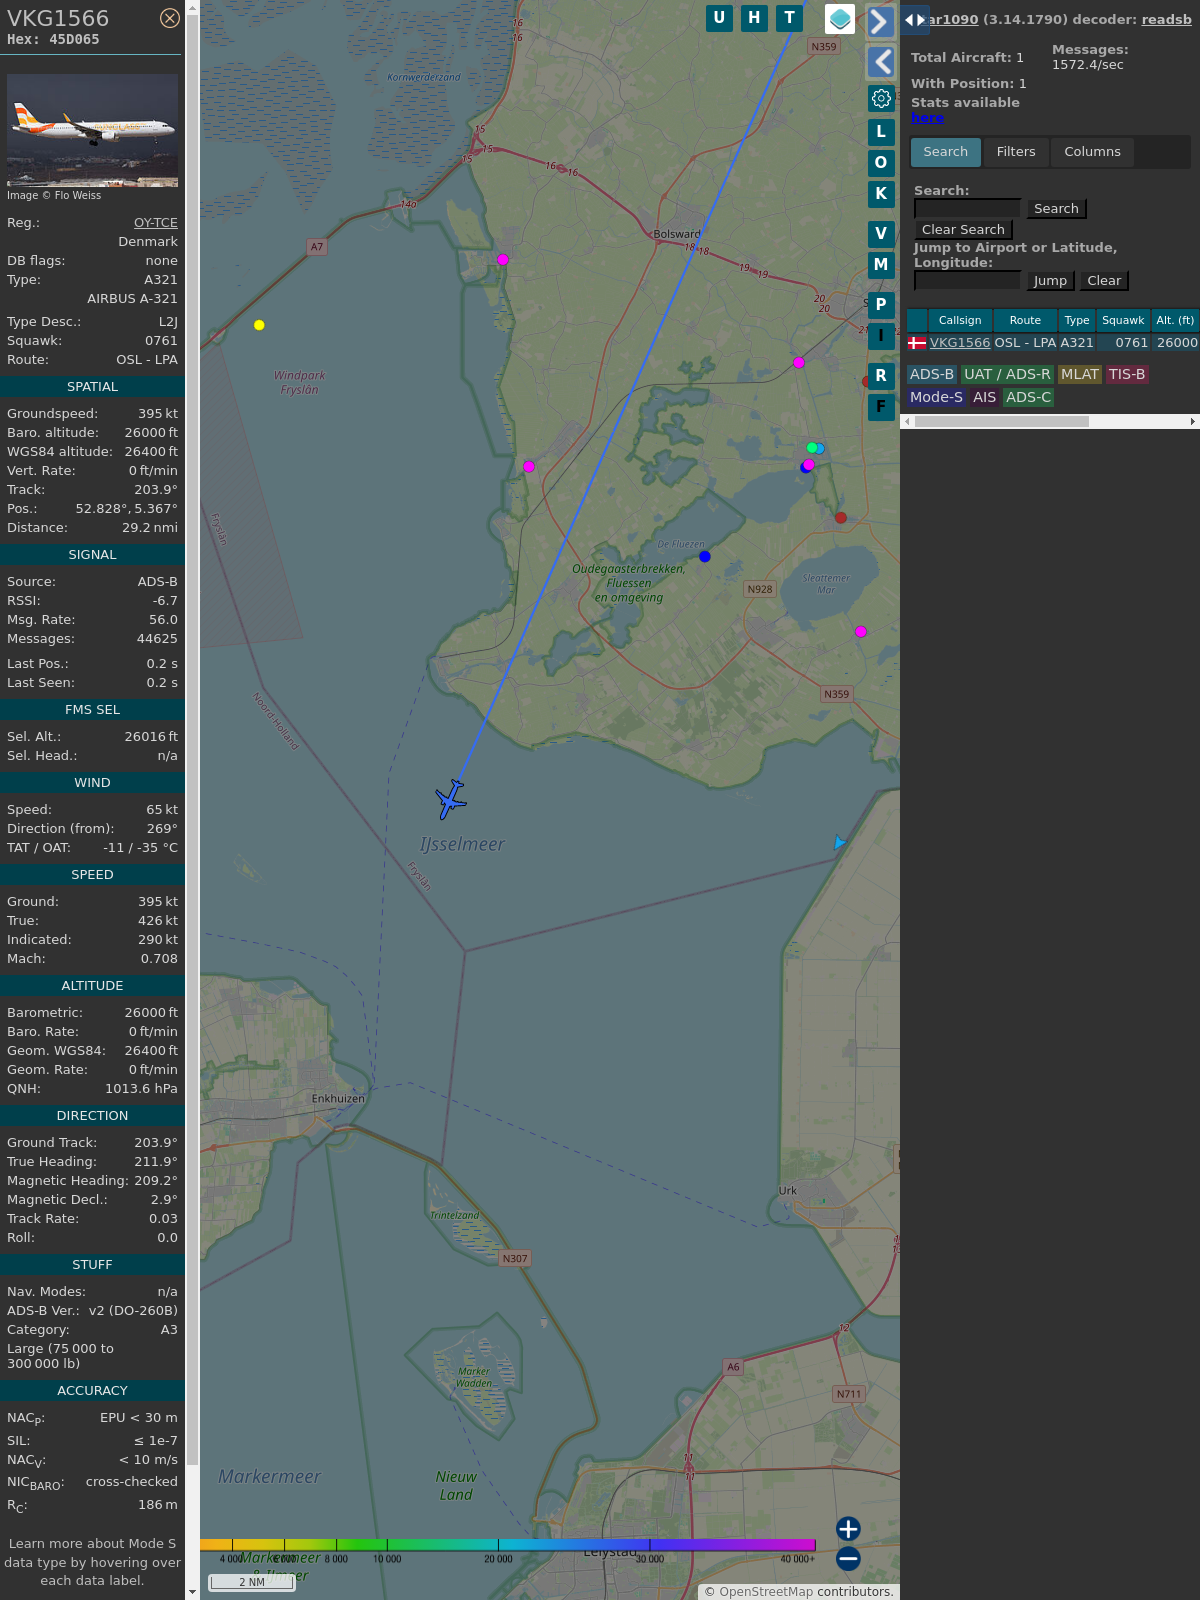
Task: Toggle the UAT / ADS-R source legend
Action: pos(1007,374)
